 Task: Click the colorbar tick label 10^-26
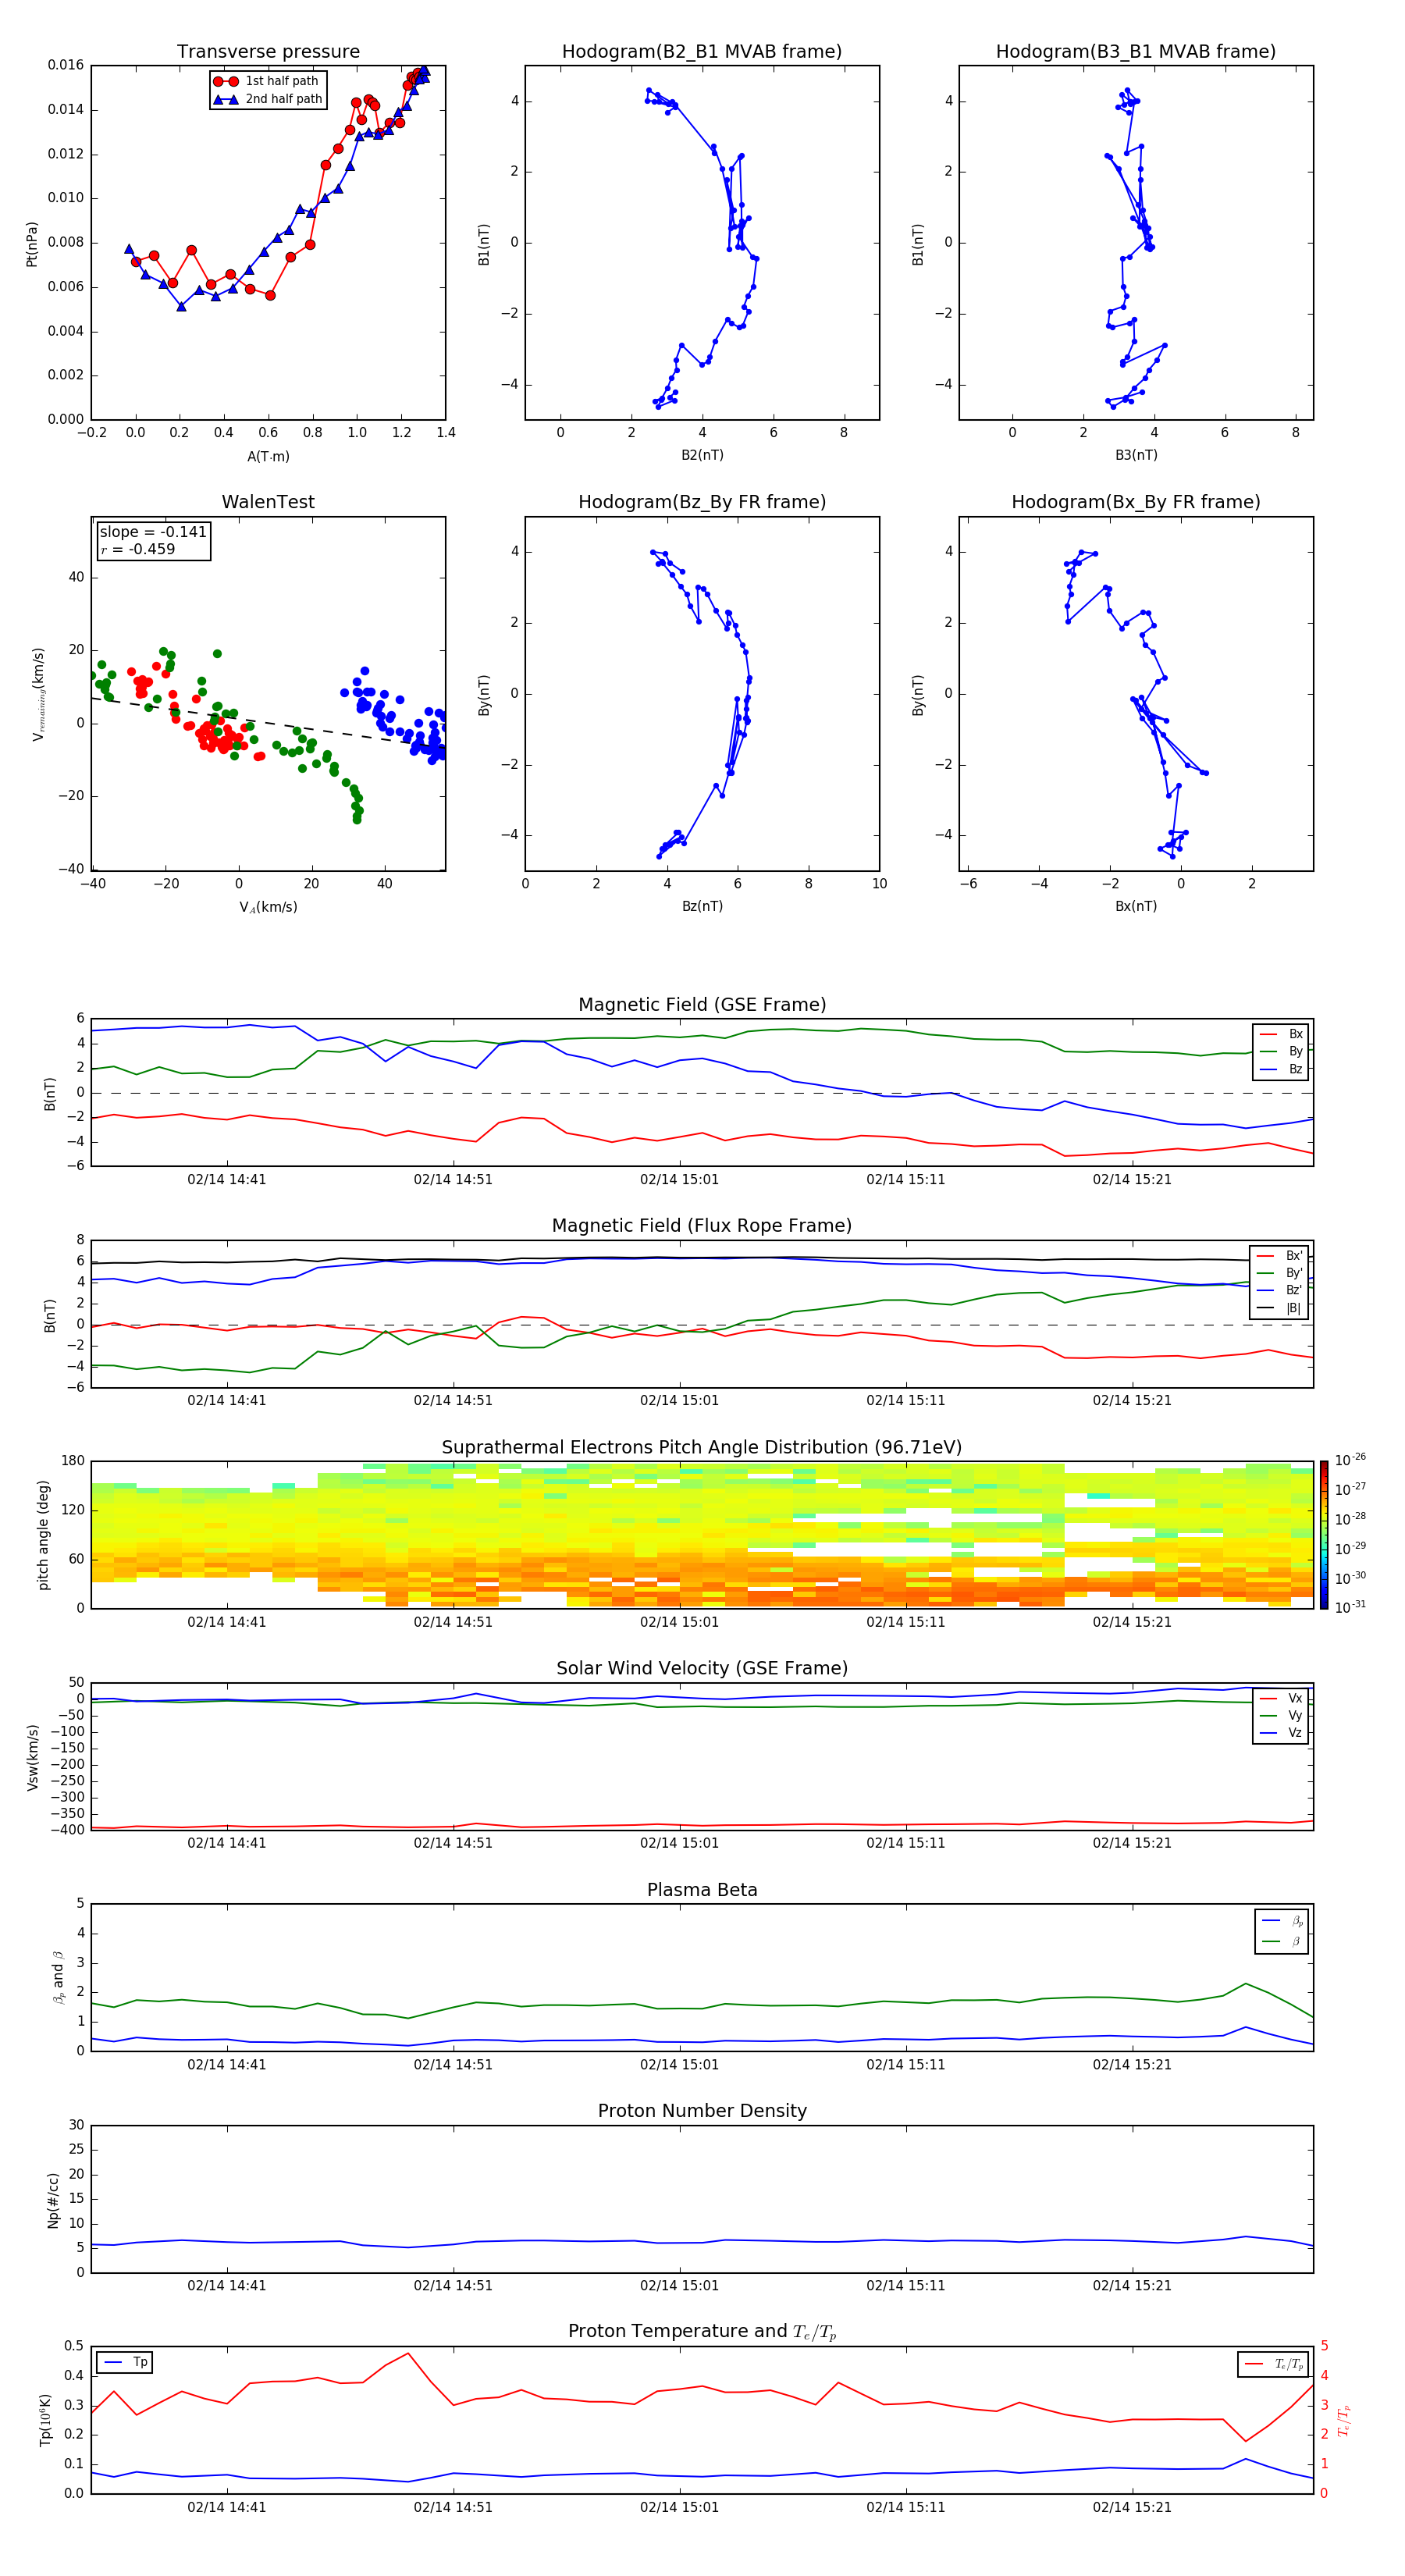pos(1350,1460)
